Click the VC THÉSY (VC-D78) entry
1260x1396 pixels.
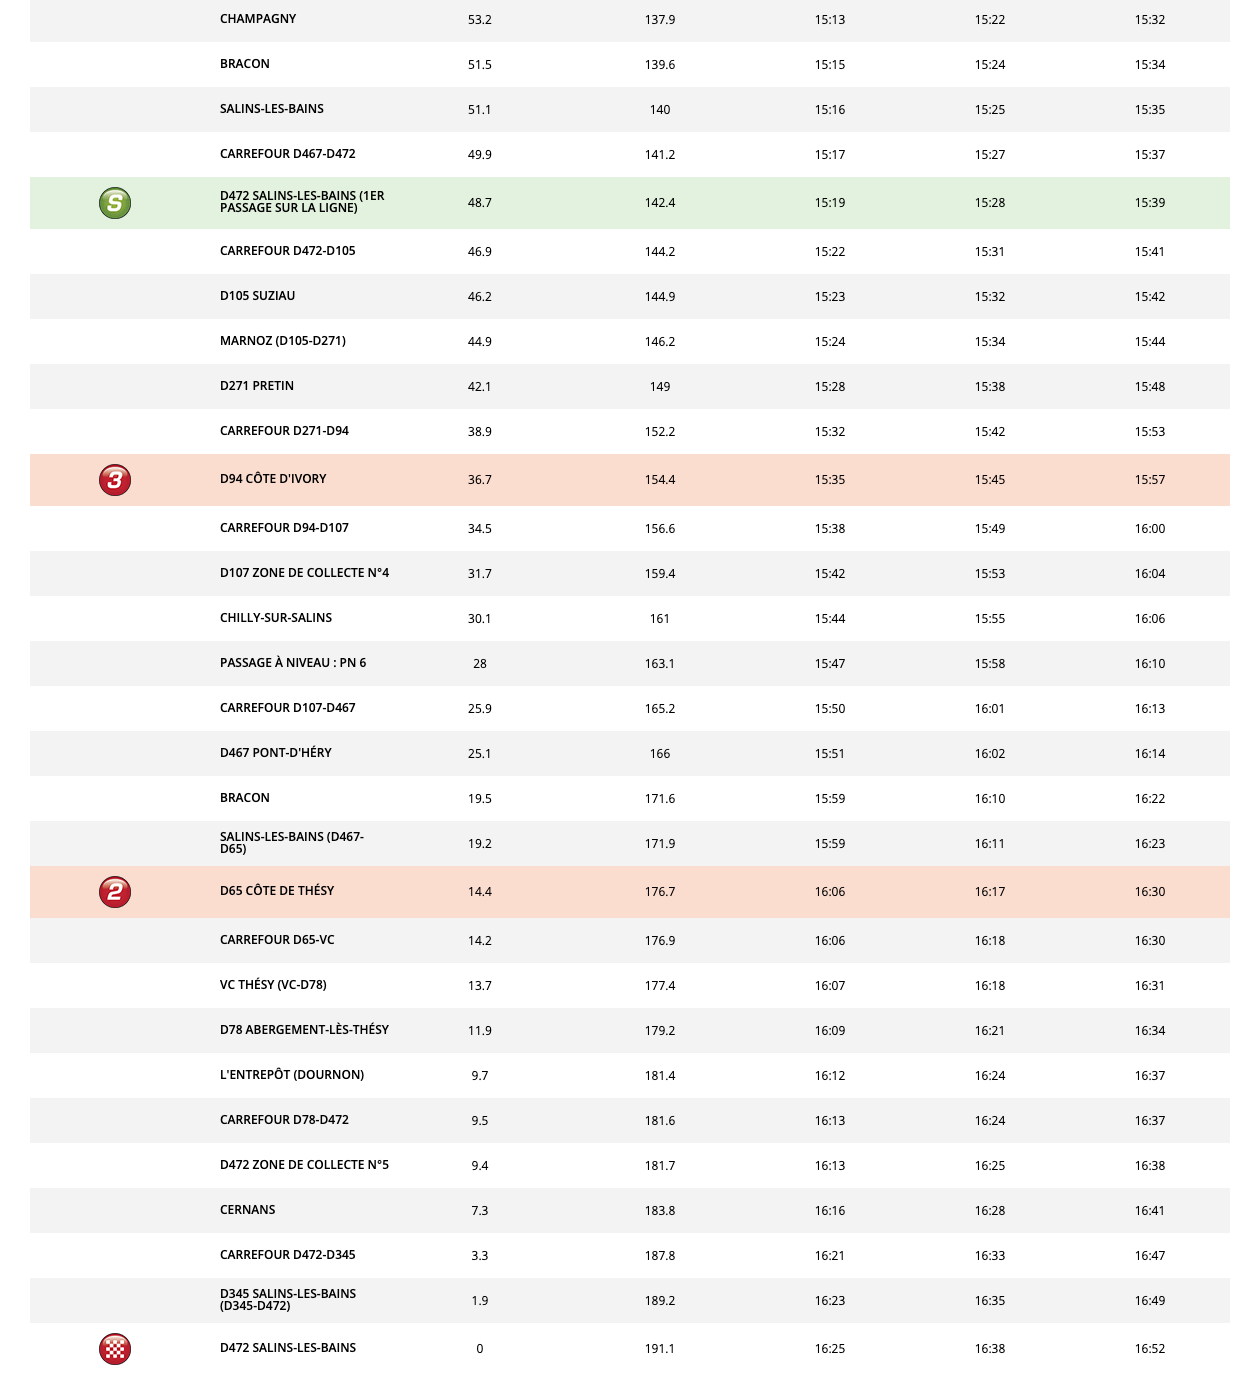[273, 985]
